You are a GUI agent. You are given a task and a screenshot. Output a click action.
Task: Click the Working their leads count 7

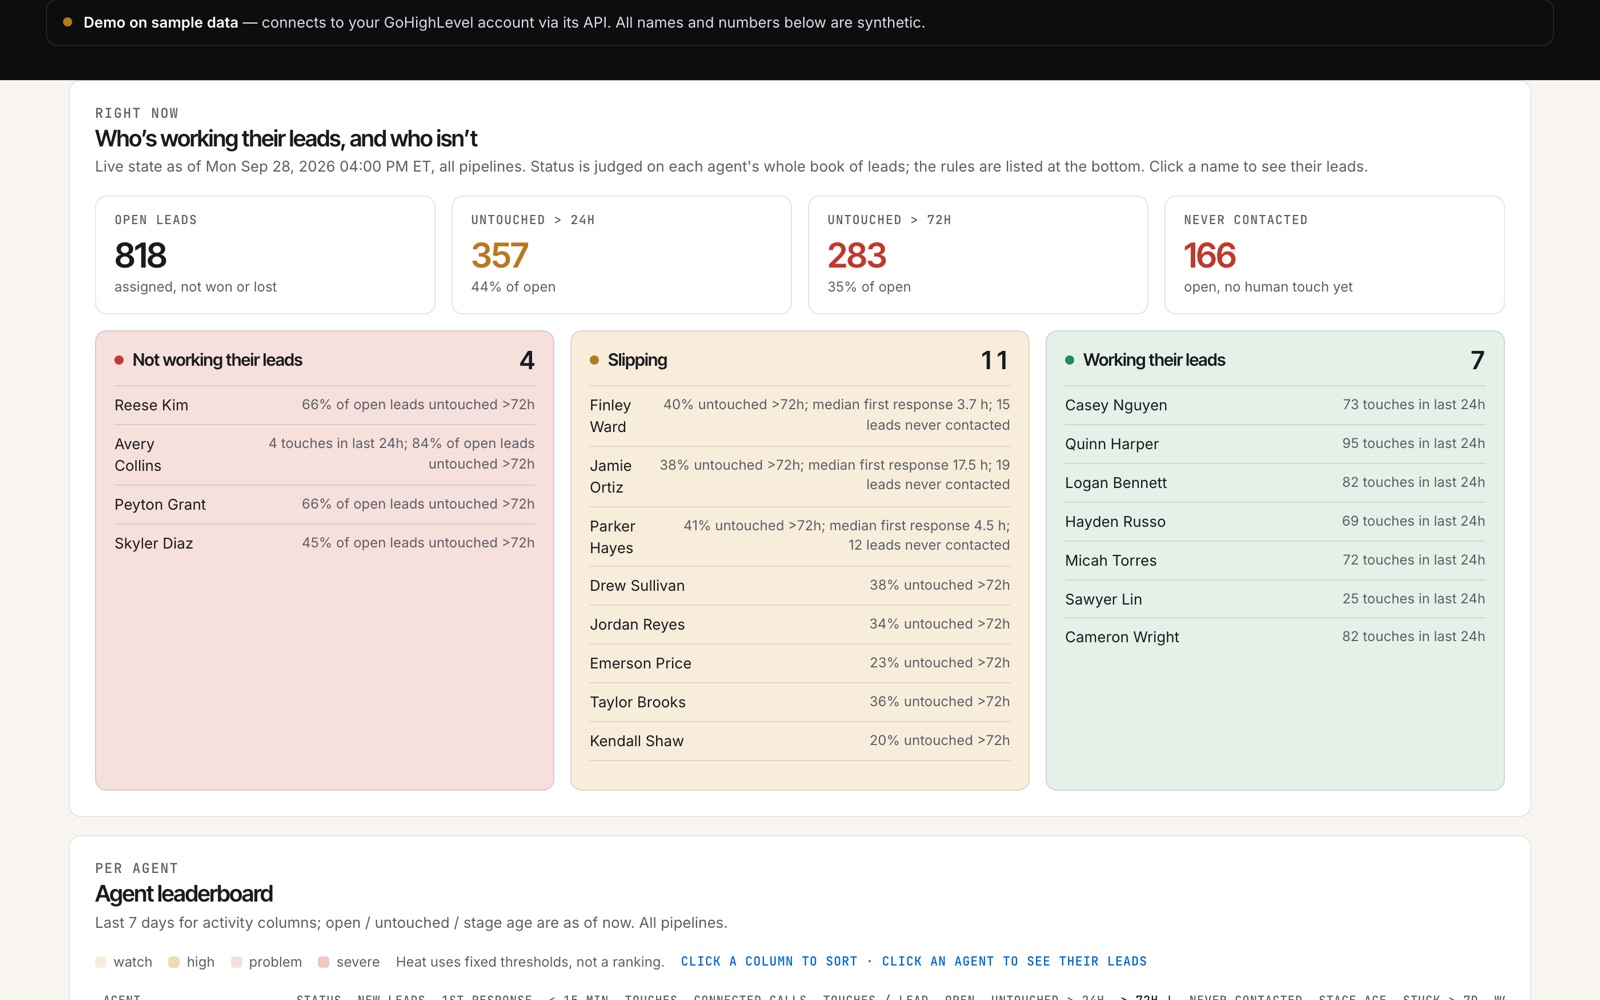pos(1477,360)
